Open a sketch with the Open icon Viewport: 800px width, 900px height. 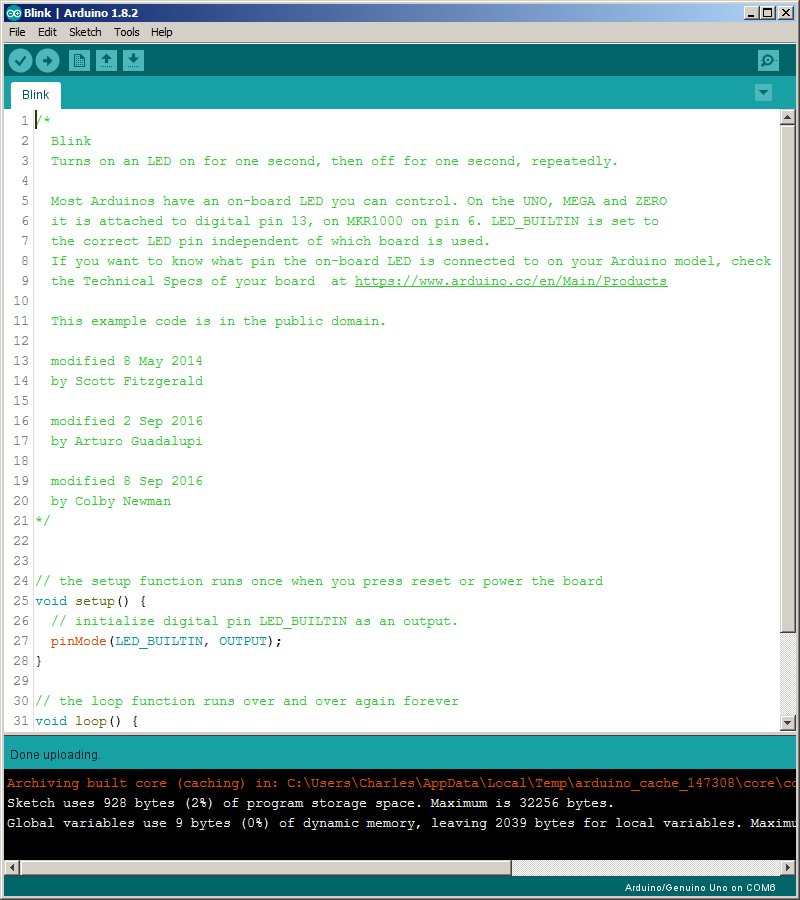click(106, 61)
